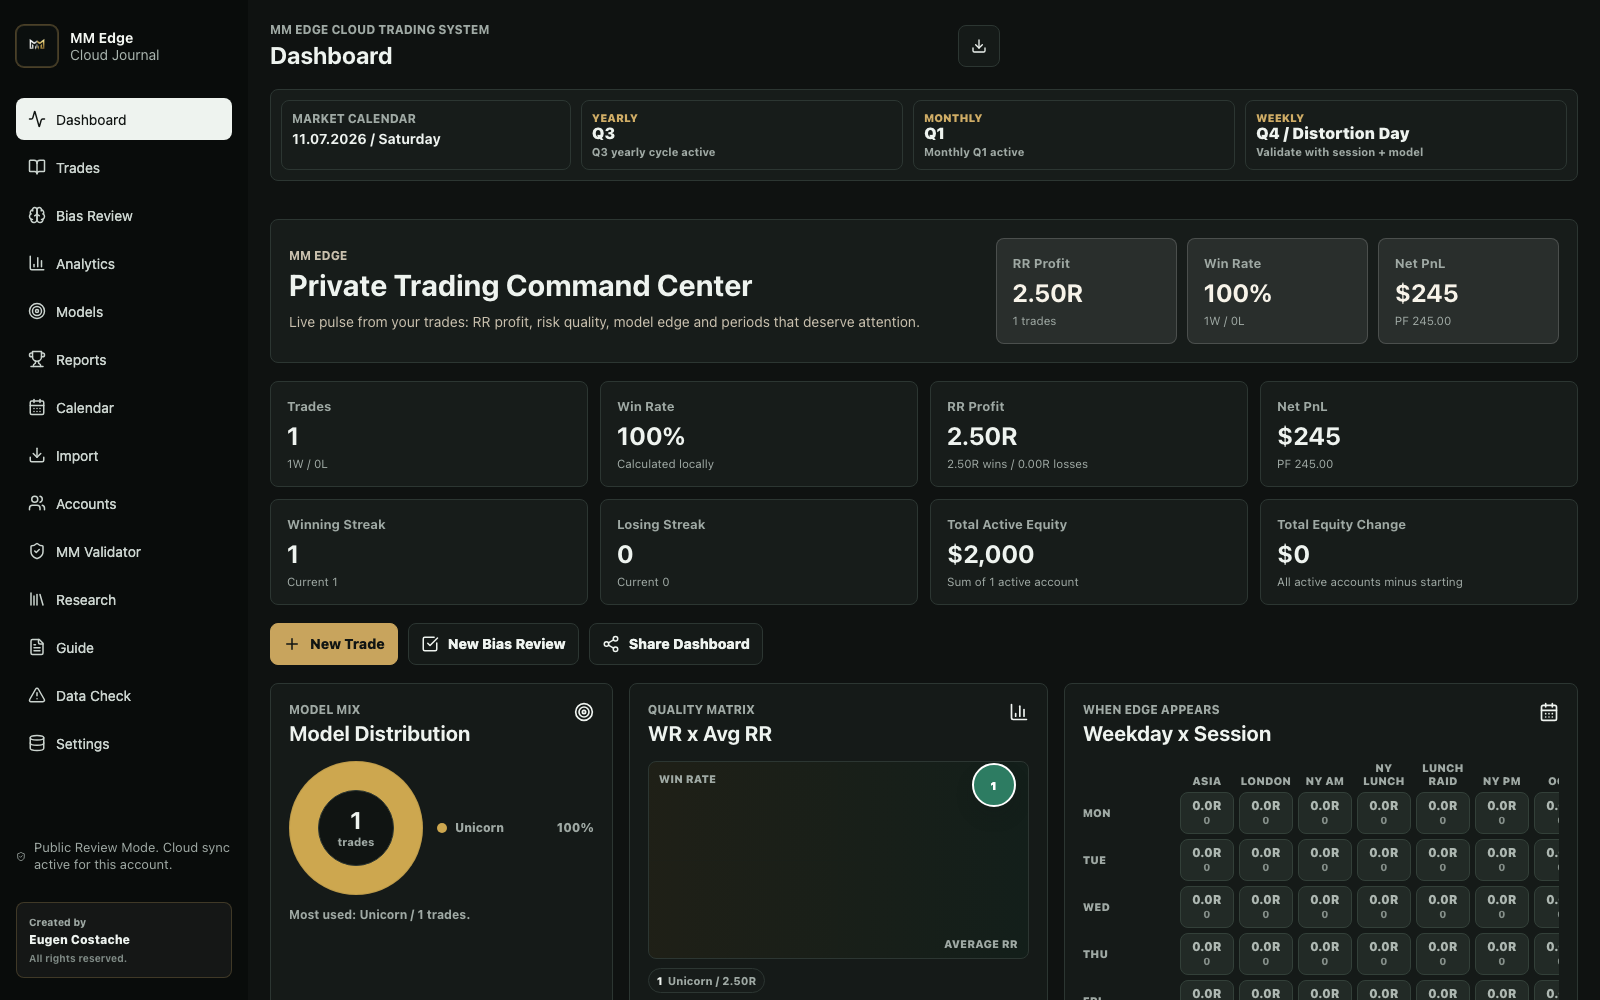Navigate to the MM Validator page

pyautogui.click(x=124, y=551)
